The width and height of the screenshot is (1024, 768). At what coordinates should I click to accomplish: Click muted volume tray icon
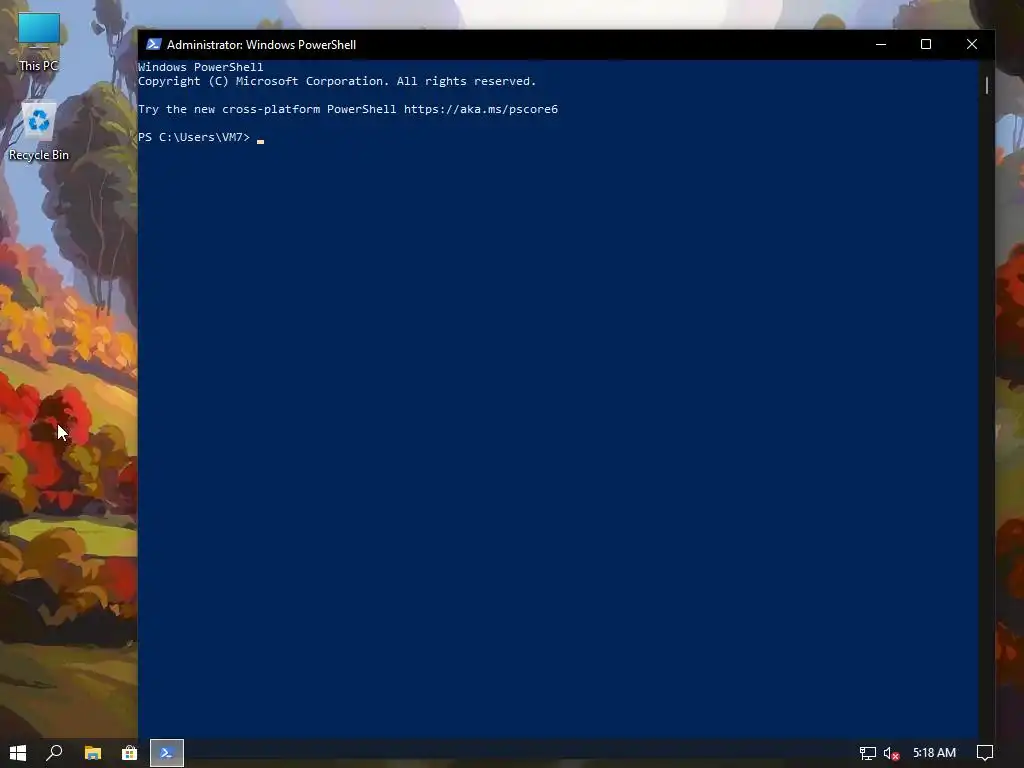(x=891, y=753)
